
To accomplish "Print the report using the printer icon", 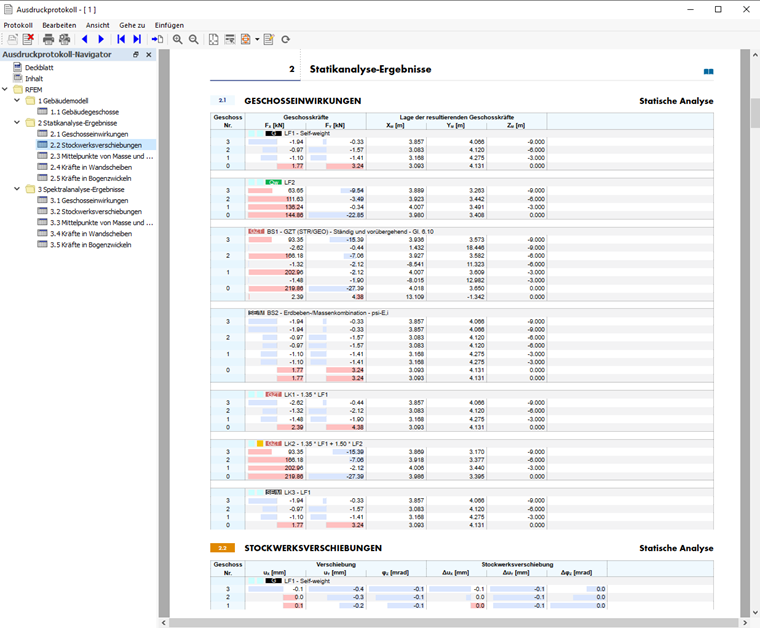I will (48, 39).
